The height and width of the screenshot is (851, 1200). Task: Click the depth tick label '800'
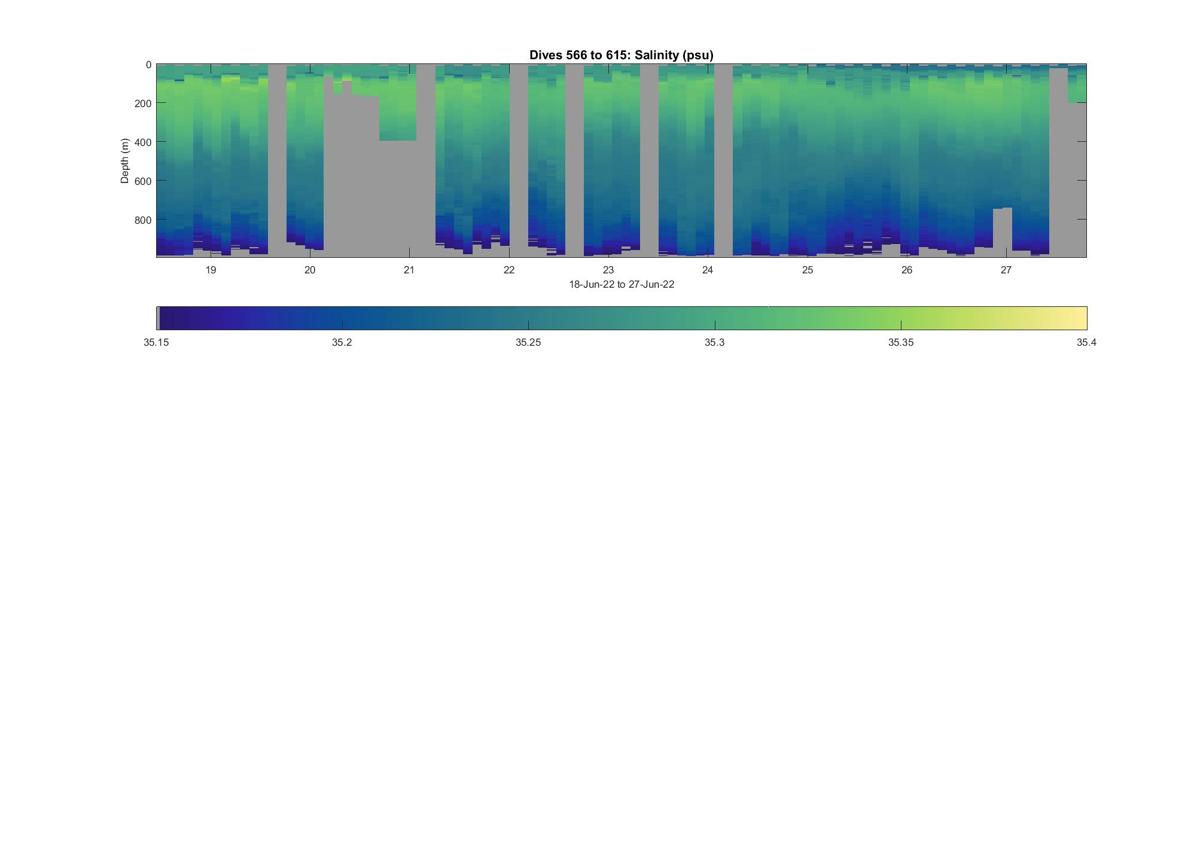[143, 220]
